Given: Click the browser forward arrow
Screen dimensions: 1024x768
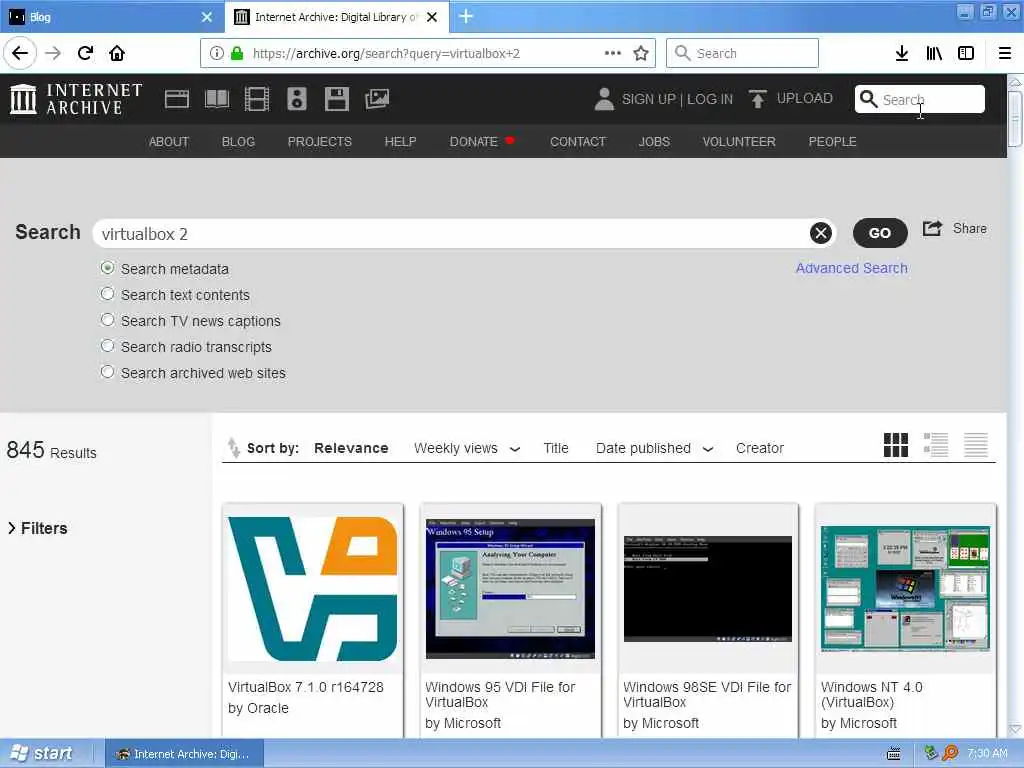Looking at the screenshot, I should 53,53.
